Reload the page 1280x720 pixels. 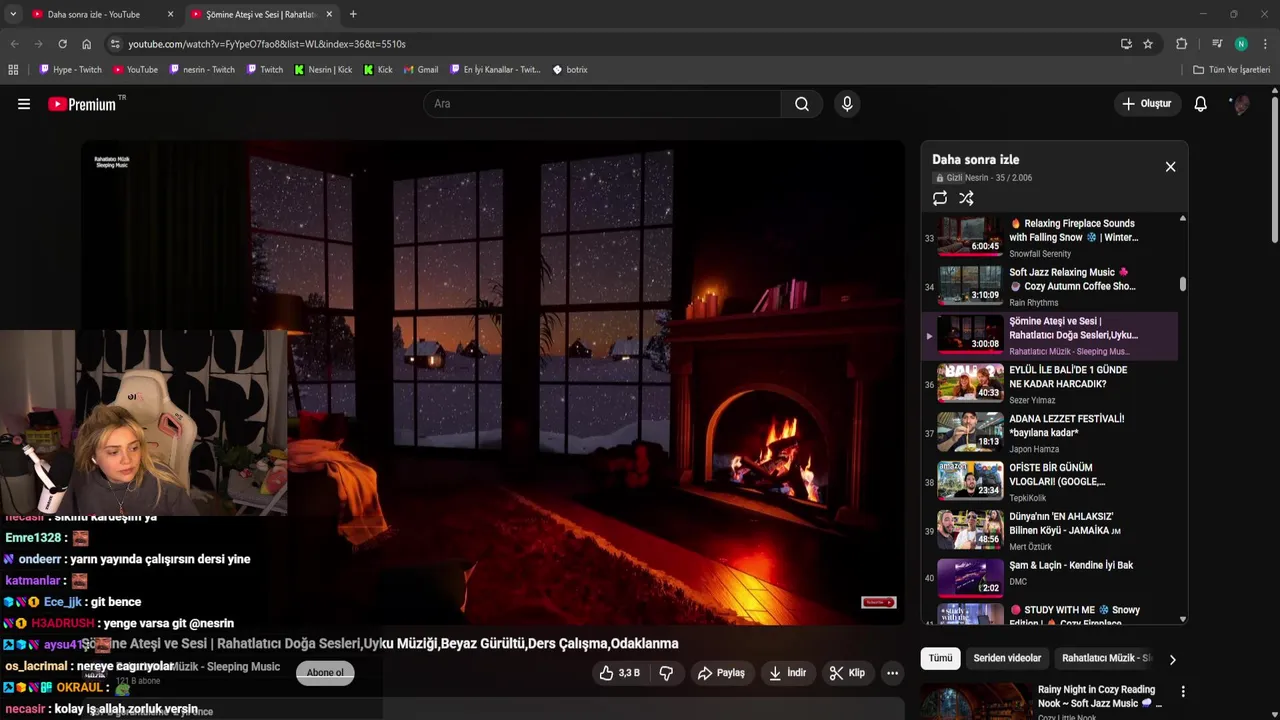tap(62, 44)
